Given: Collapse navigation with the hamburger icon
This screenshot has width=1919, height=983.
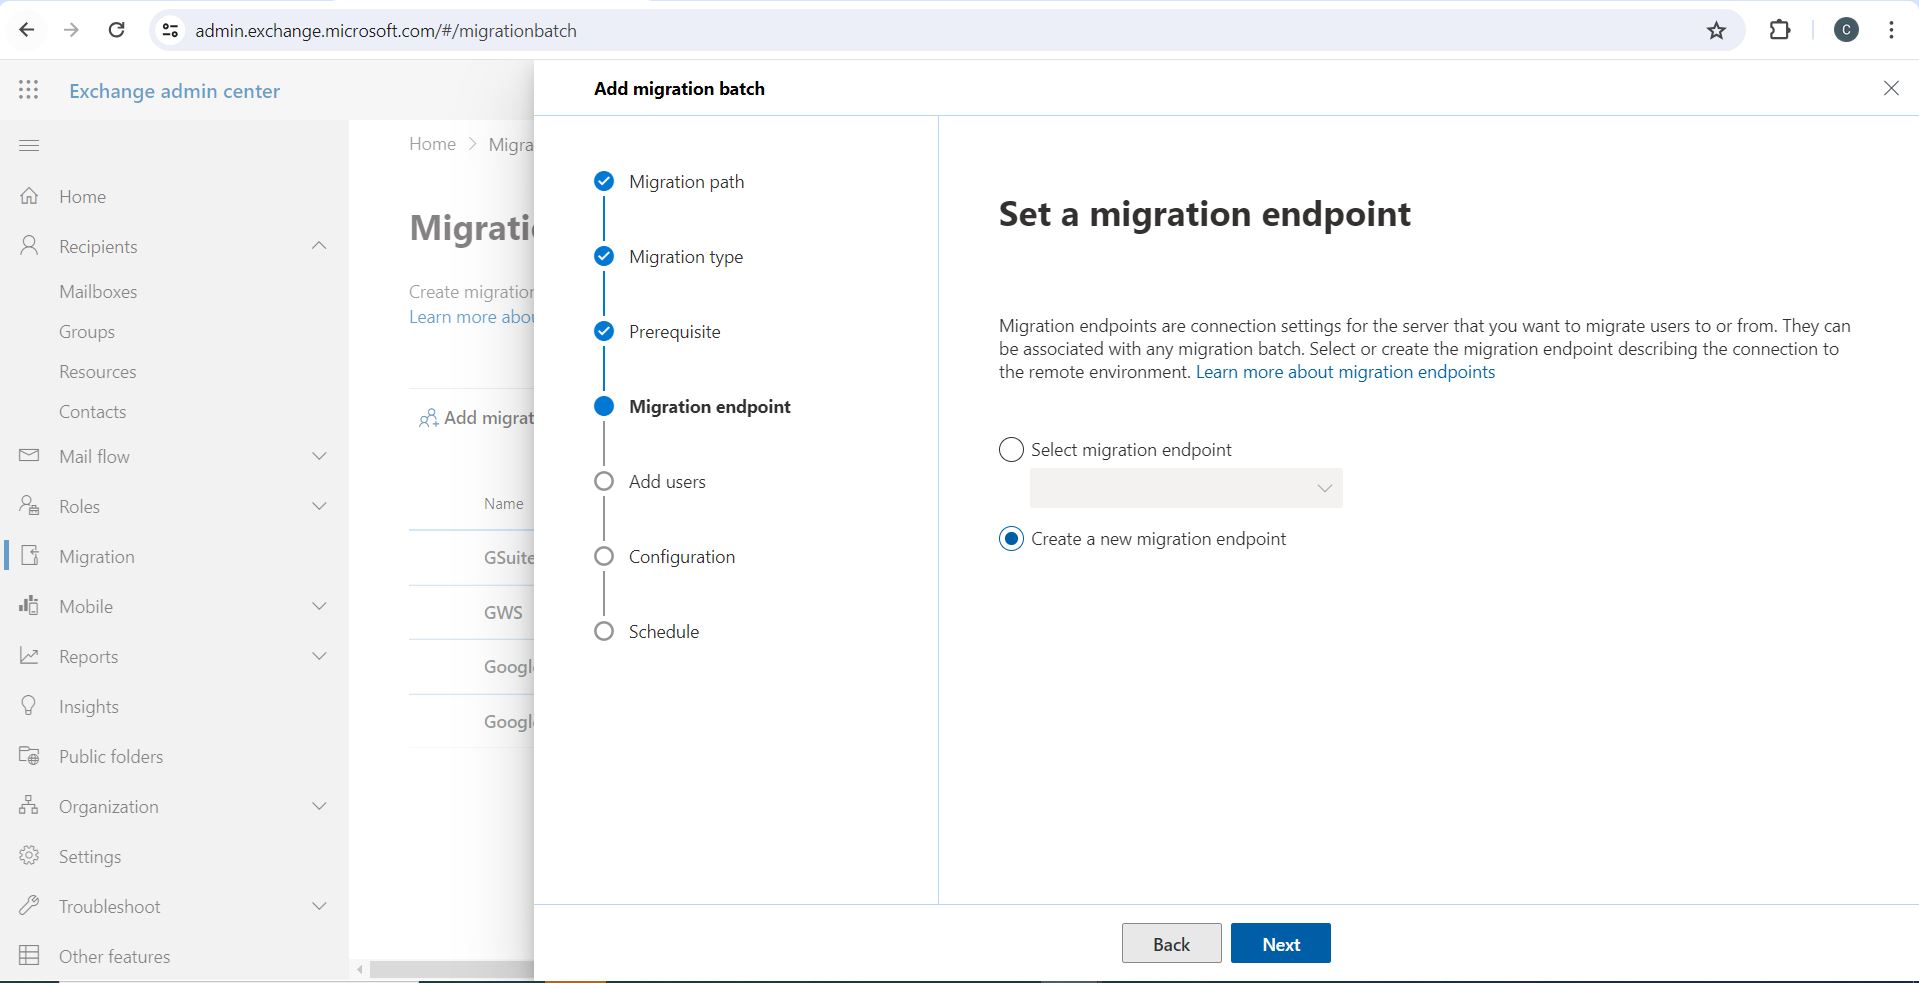Looking at the screenshot, I should click(x=29, y=146).
